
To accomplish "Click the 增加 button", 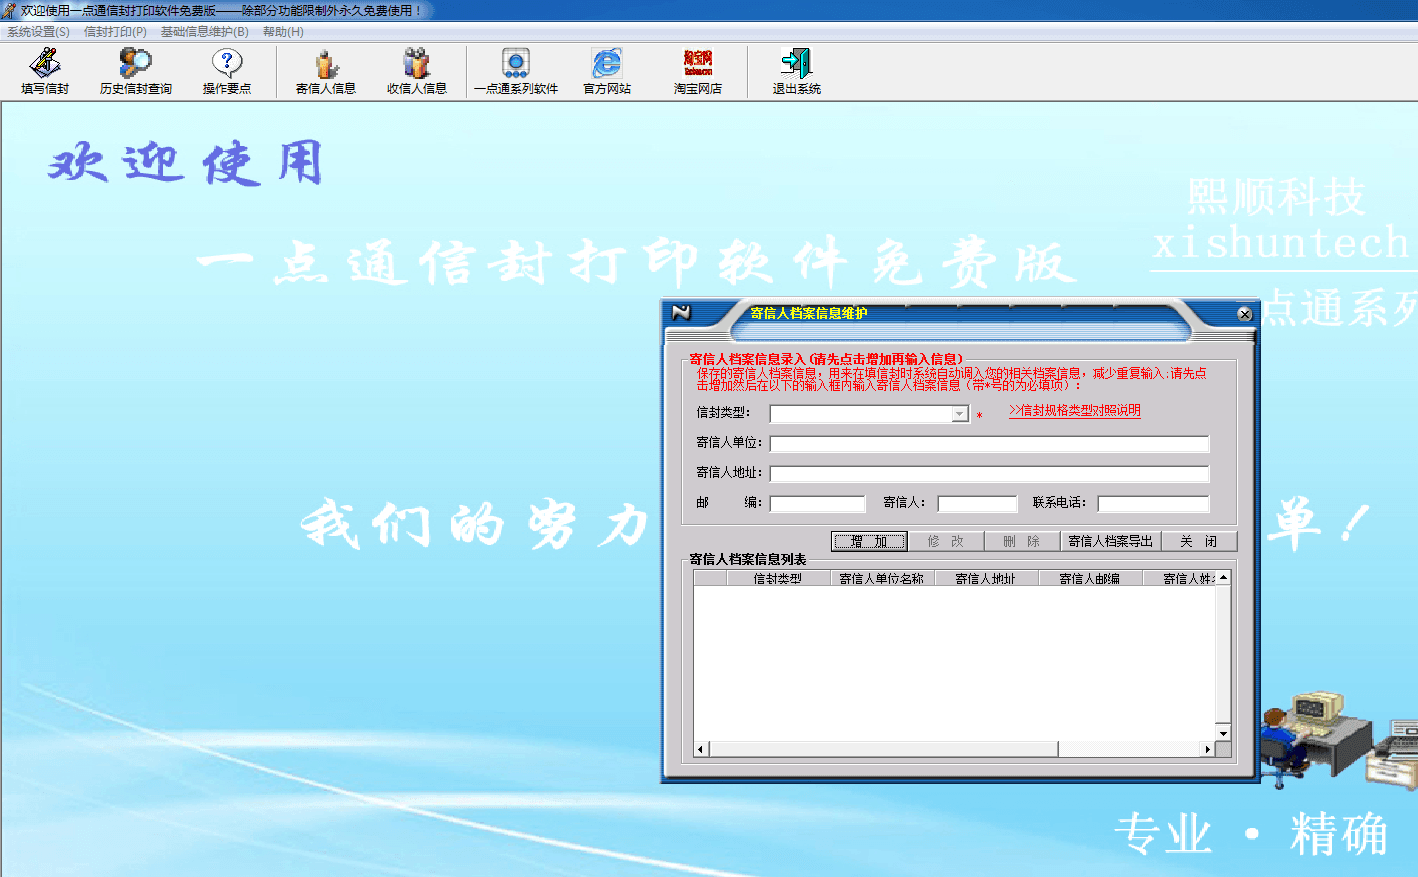I will (x=869, y=541).
